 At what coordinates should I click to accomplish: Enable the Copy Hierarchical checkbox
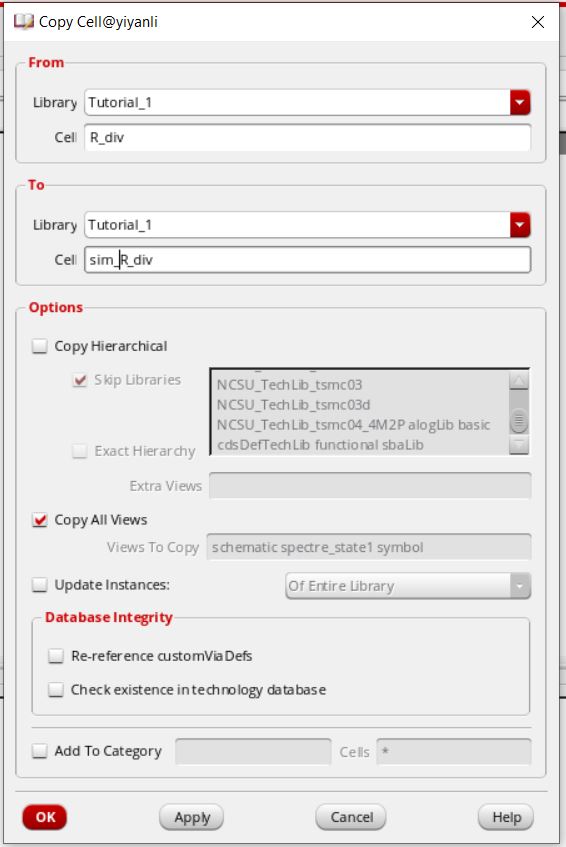[40, 346]
